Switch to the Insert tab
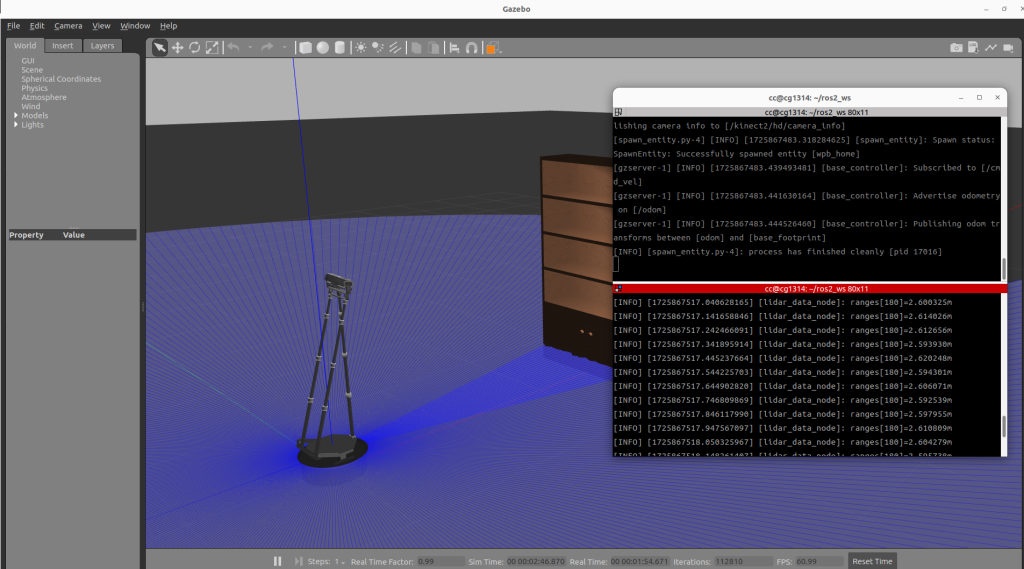 click(x=63, y=45)
